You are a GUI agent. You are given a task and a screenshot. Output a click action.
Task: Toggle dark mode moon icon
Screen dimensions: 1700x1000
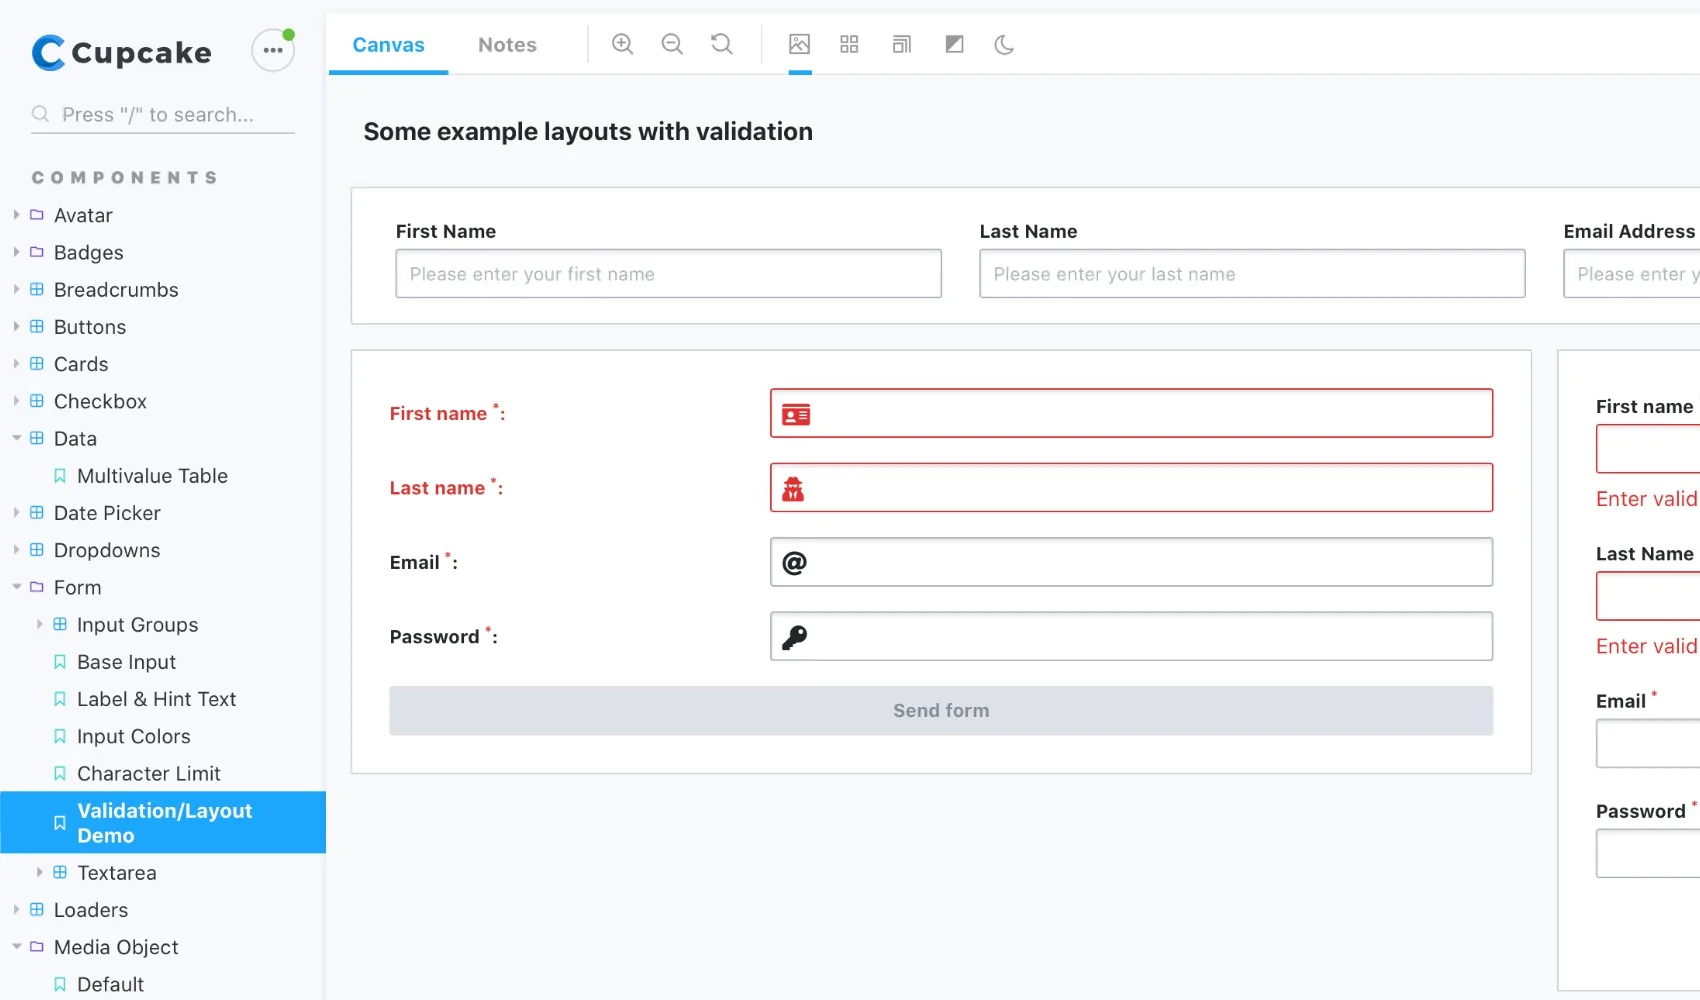[x=1004, y=44]
